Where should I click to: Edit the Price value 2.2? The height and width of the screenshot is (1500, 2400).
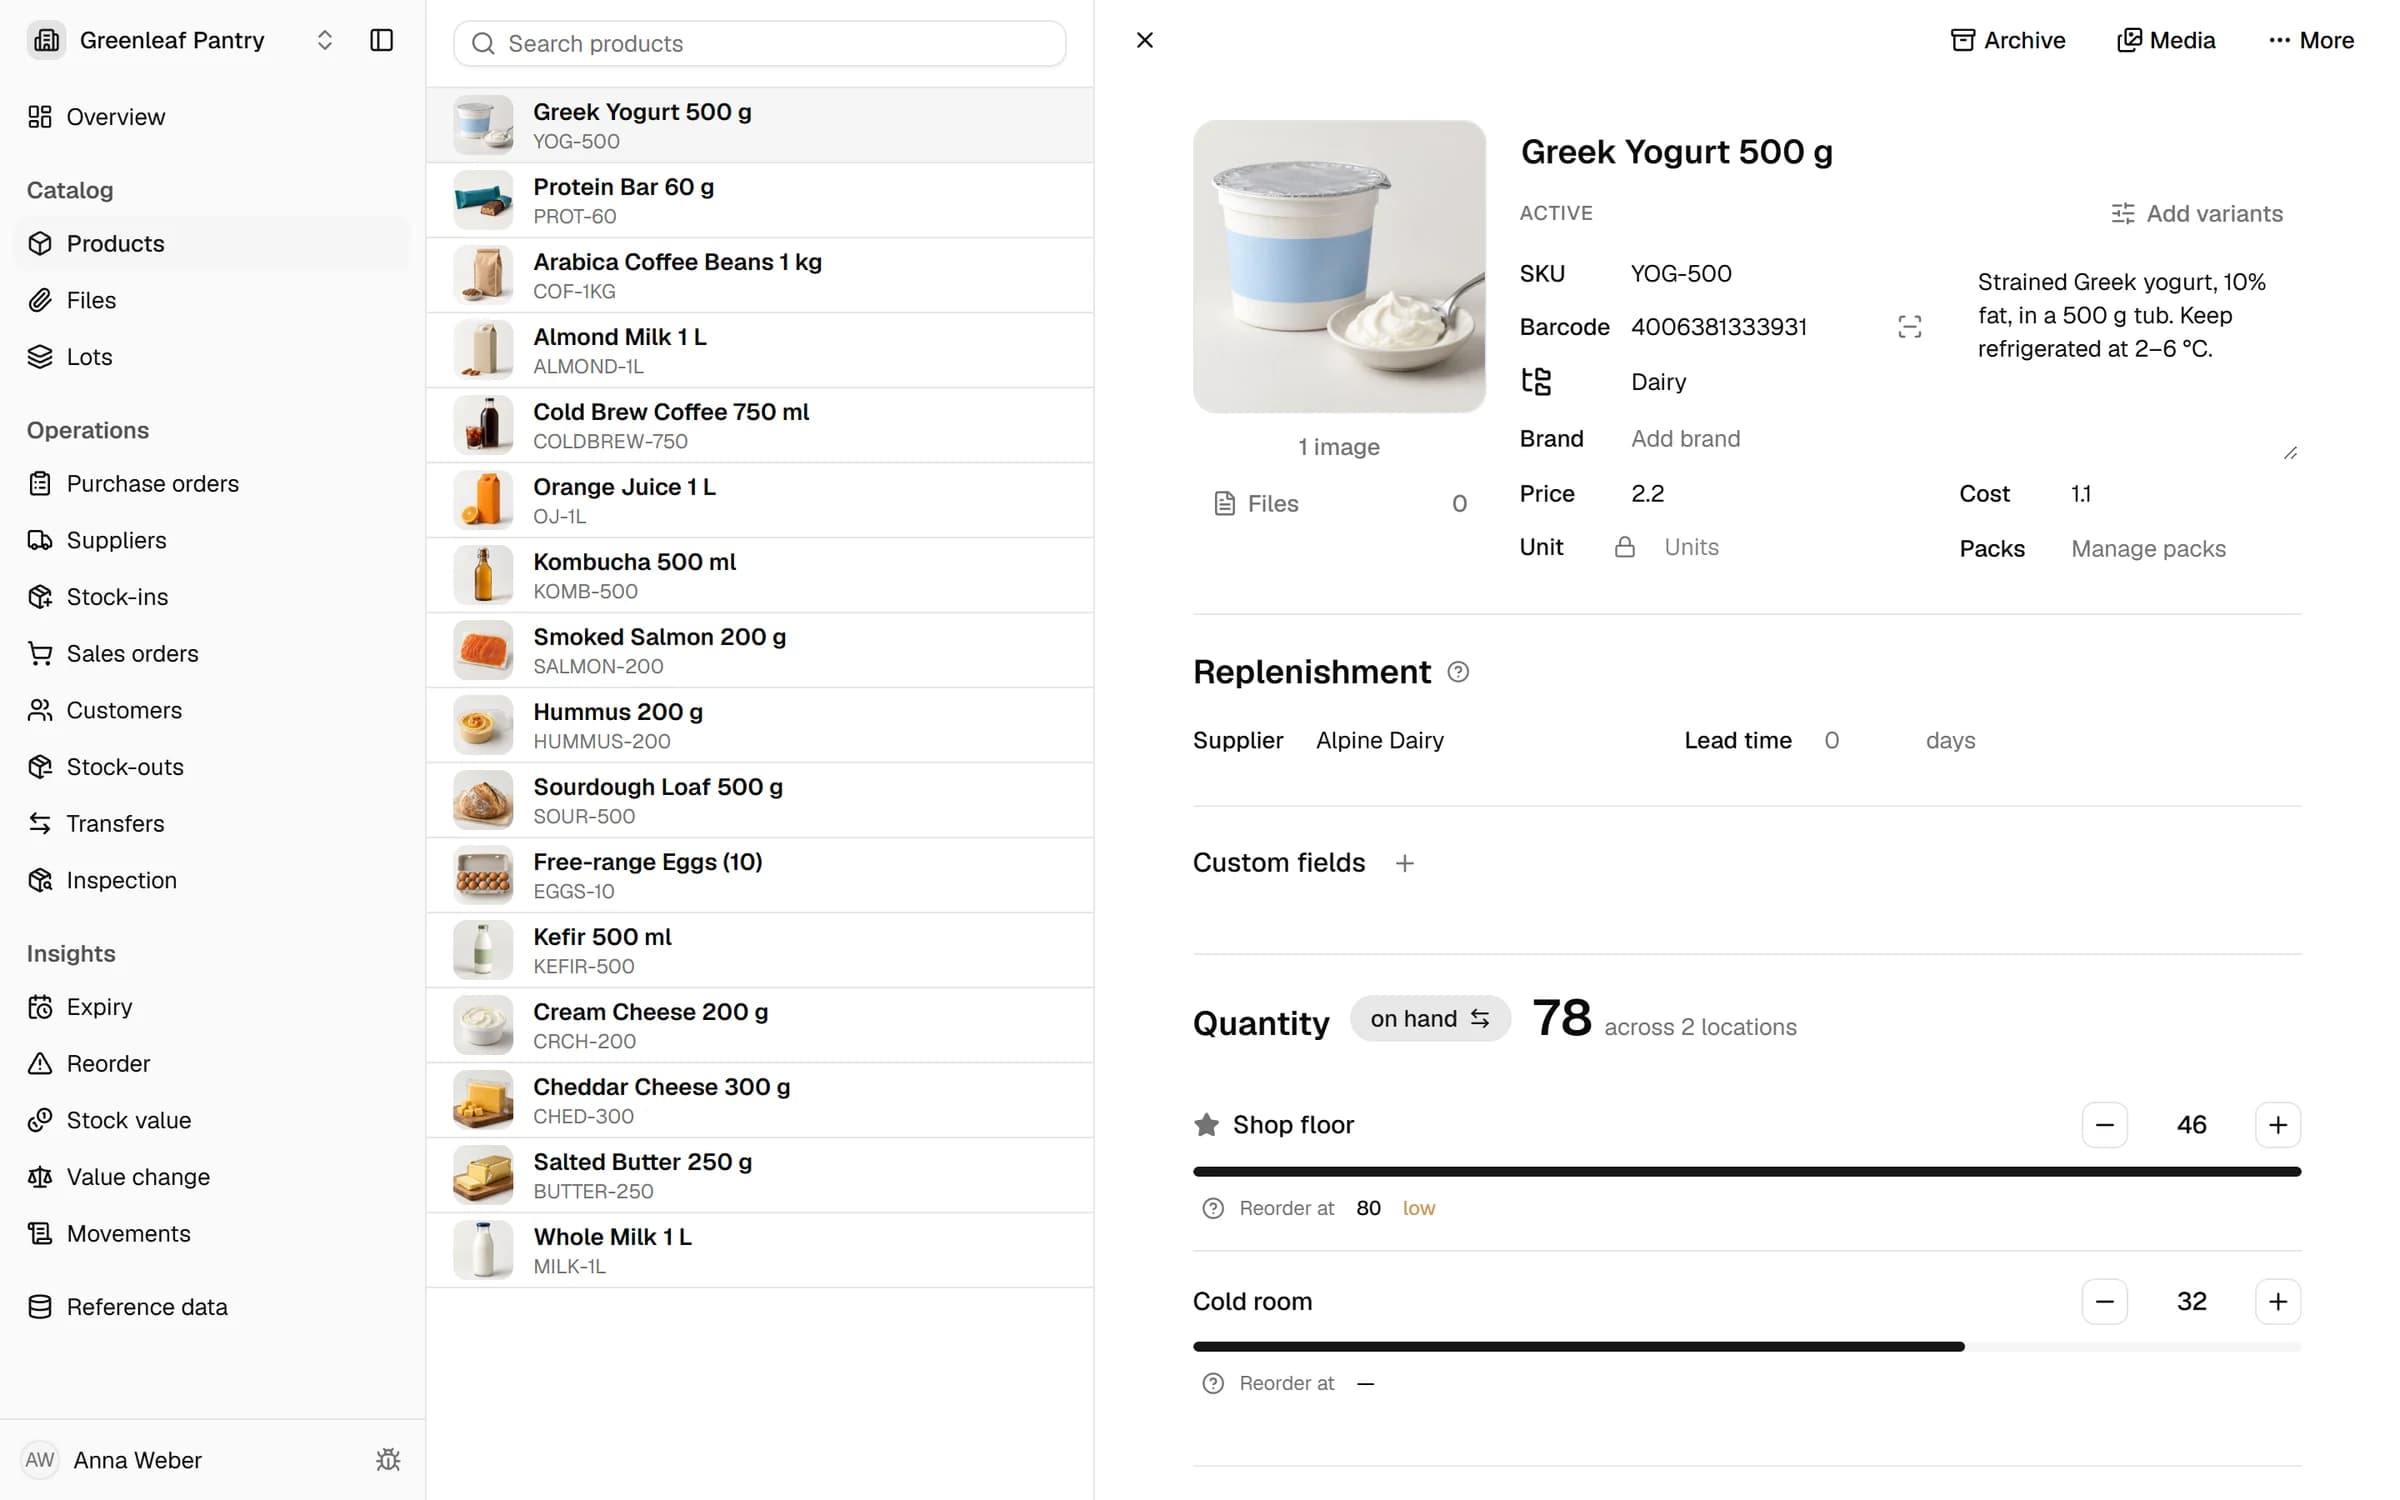point(1648,494)
